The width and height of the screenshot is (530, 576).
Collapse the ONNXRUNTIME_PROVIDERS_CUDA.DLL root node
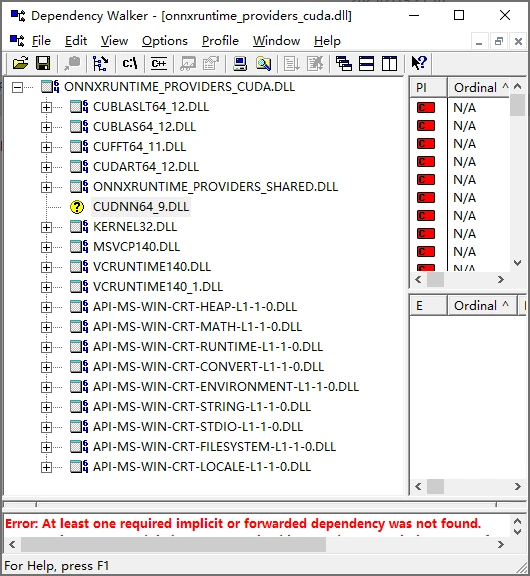(x=17, y=87)
